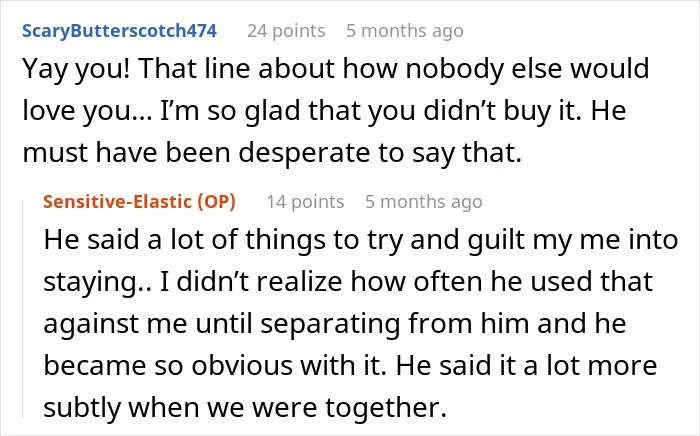
Task: Collapse the reply using the vertical thread line
Action: pos(23,309)
